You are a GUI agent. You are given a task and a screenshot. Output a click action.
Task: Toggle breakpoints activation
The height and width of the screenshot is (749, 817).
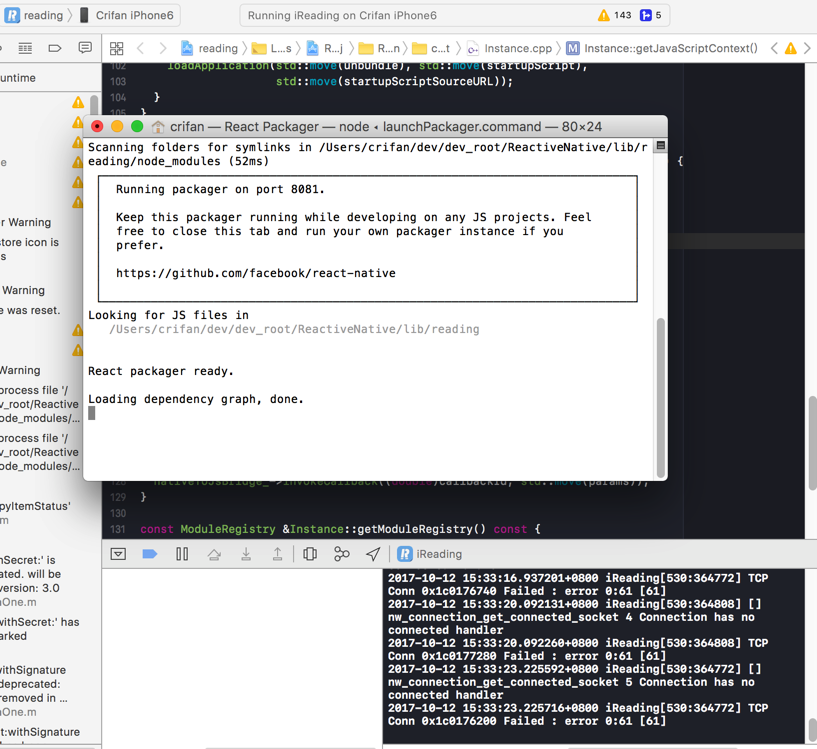[150, 554]
